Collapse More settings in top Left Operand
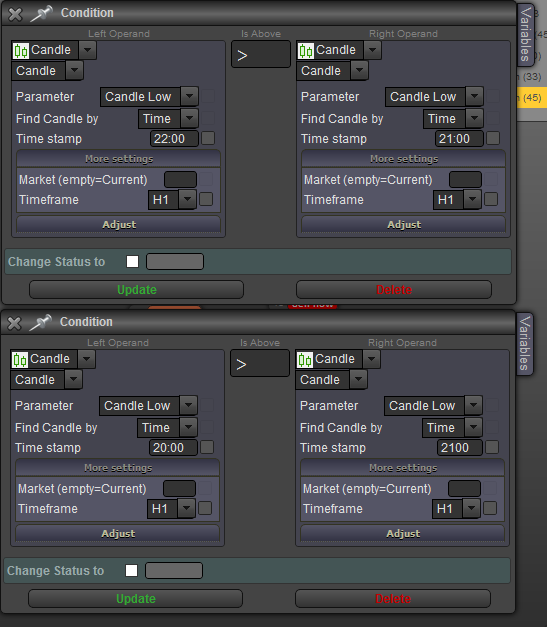The image size is (547, 627). [x=119, y=159]
